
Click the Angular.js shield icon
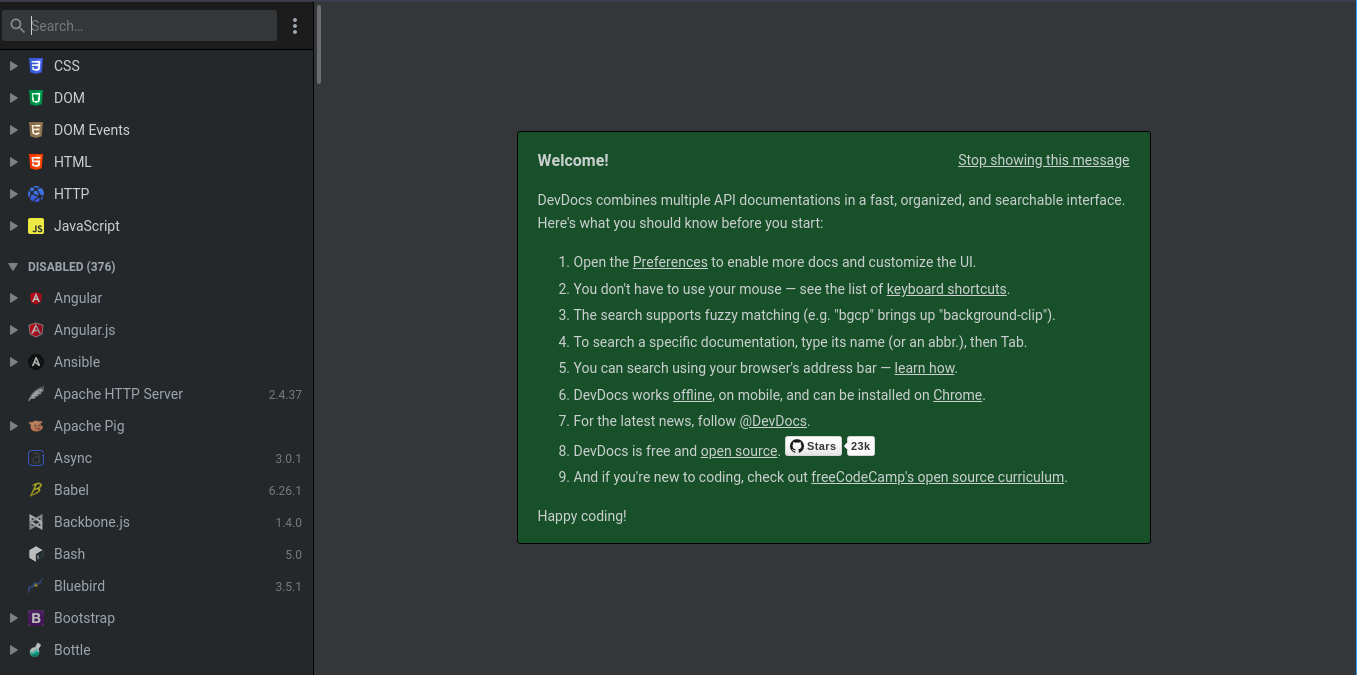point(36,330)
